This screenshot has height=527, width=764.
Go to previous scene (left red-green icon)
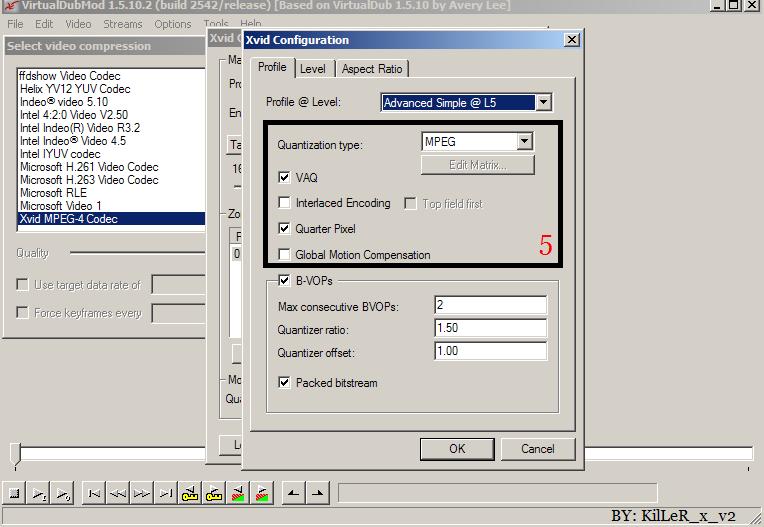[238, 493]
